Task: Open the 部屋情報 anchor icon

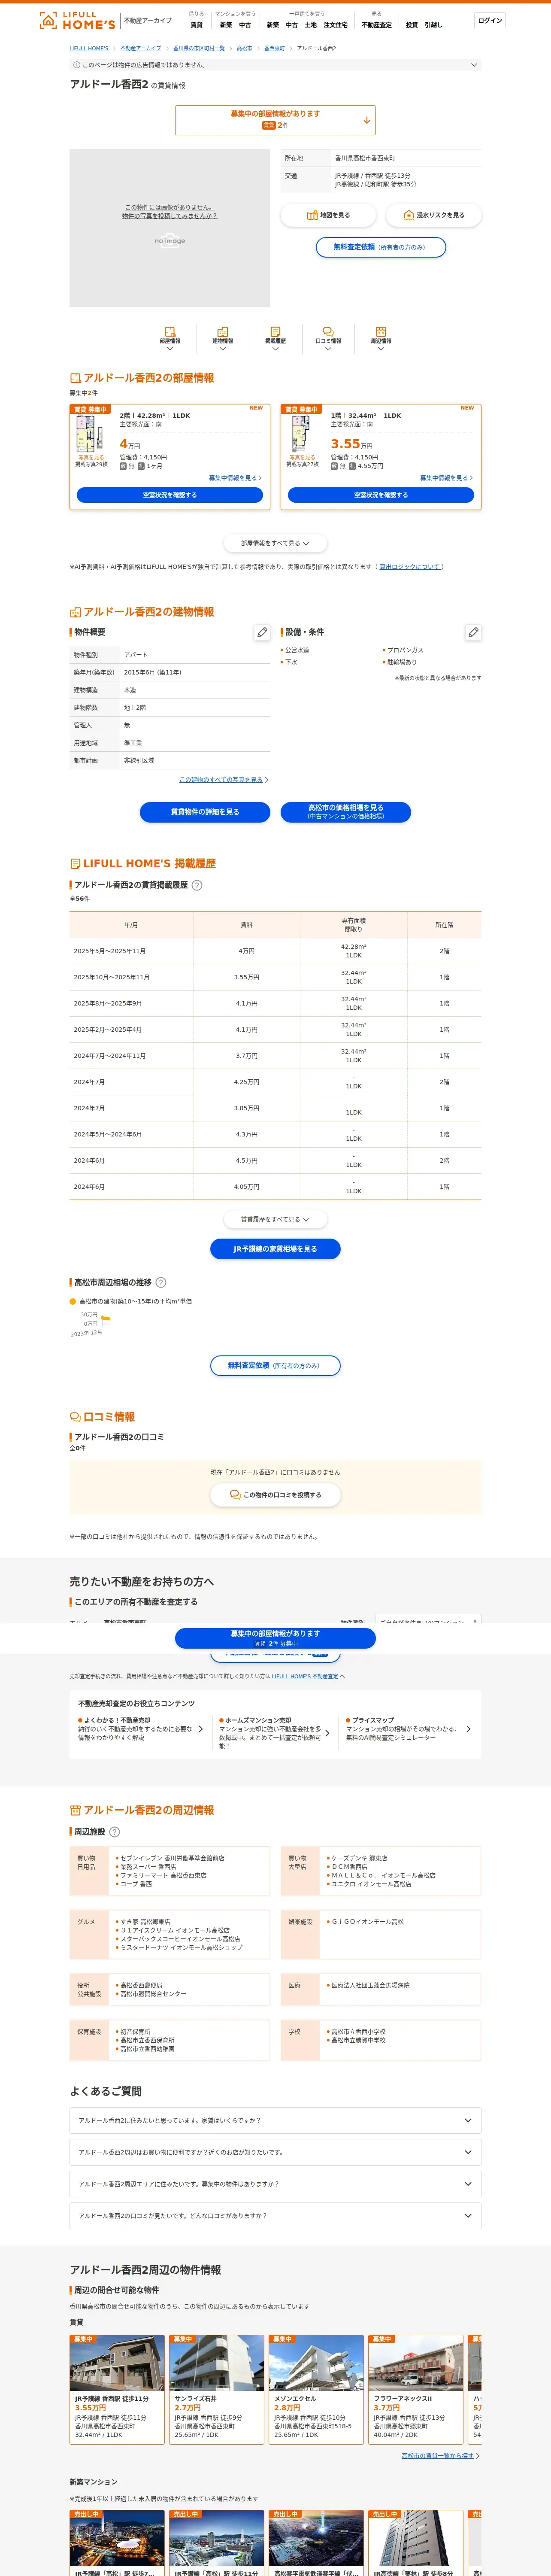Action: pyautogui.click(x=170, y=332)
